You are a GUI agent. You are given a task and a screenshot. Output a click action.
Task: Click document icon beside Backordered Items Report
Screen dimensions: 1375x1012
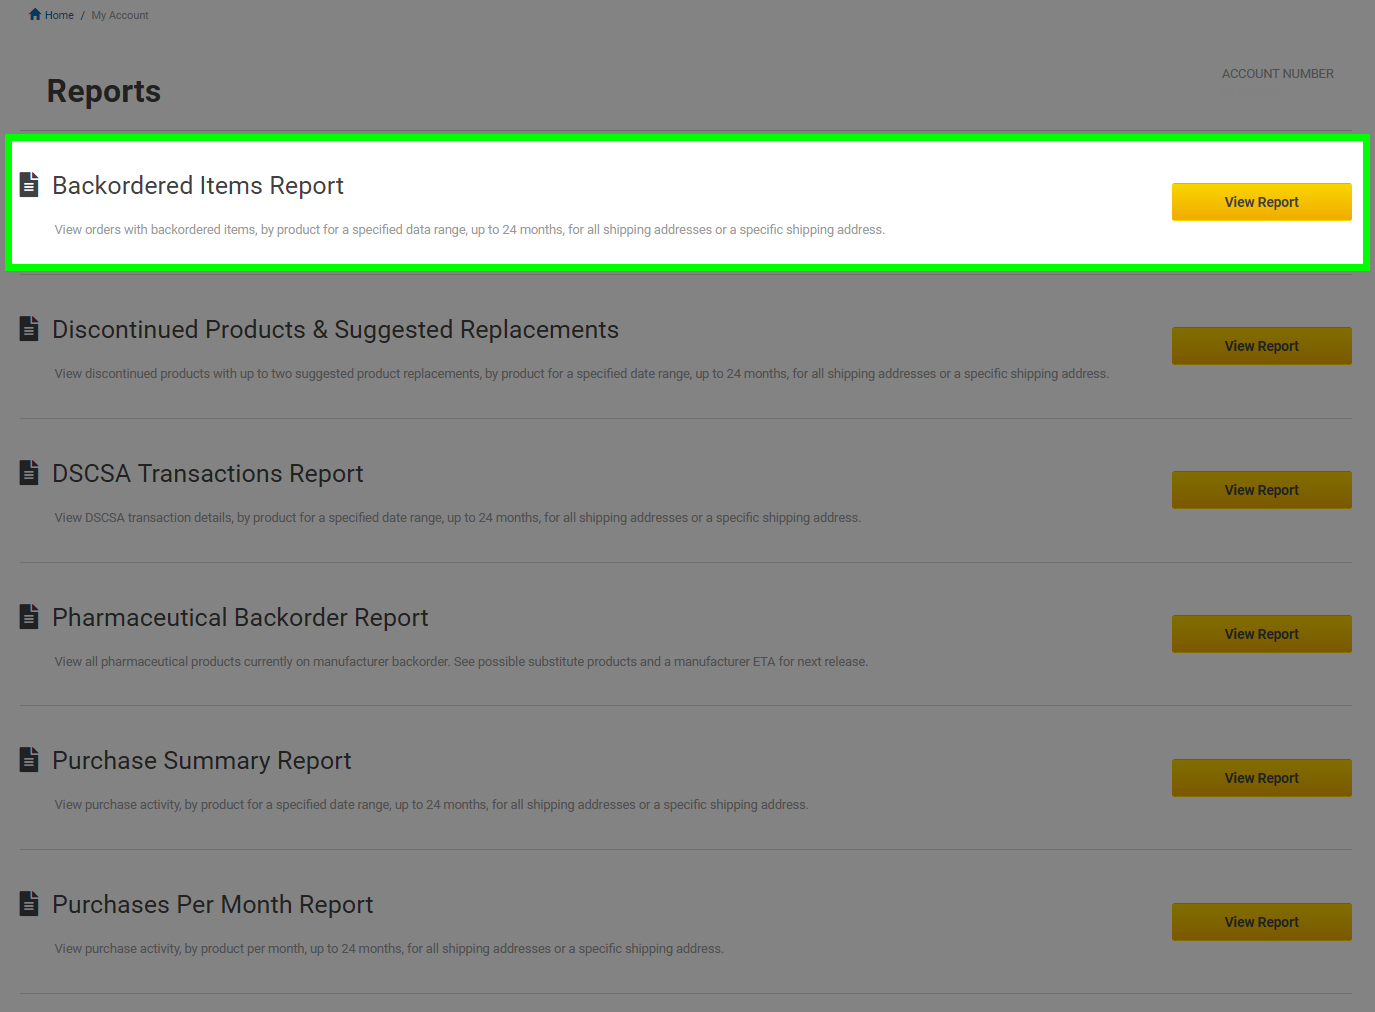click(x=29, y=185)
